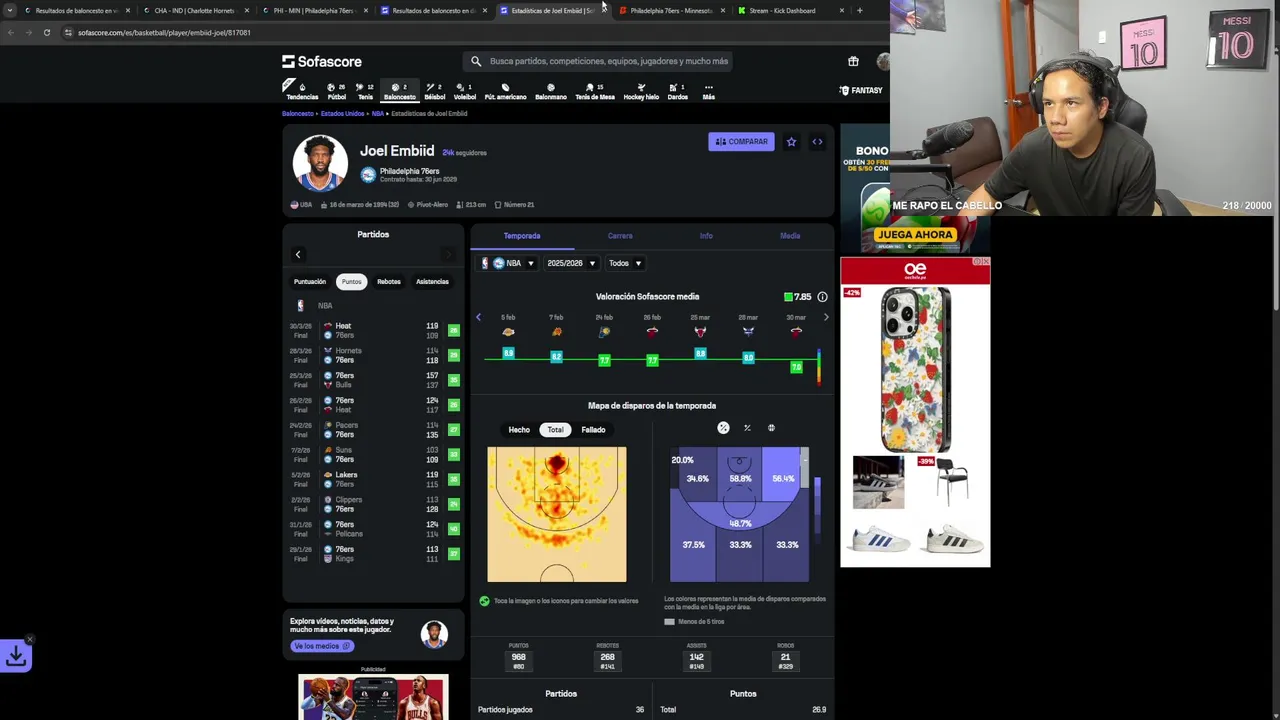This screenshot has height=720, width=1280.
Task: Open a new browser tab
Action: pos(859,11)
